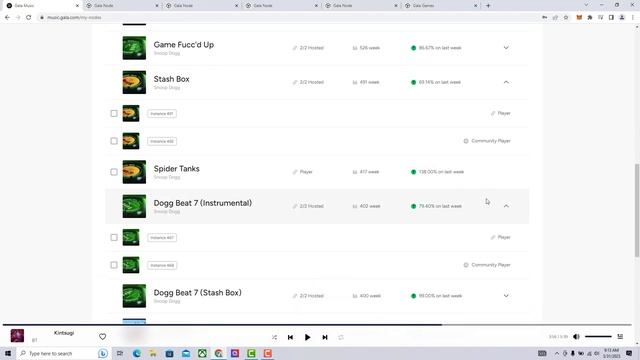Click Player status on first Stash Box instance
This screenshot has height=360, width=640.
500,113
